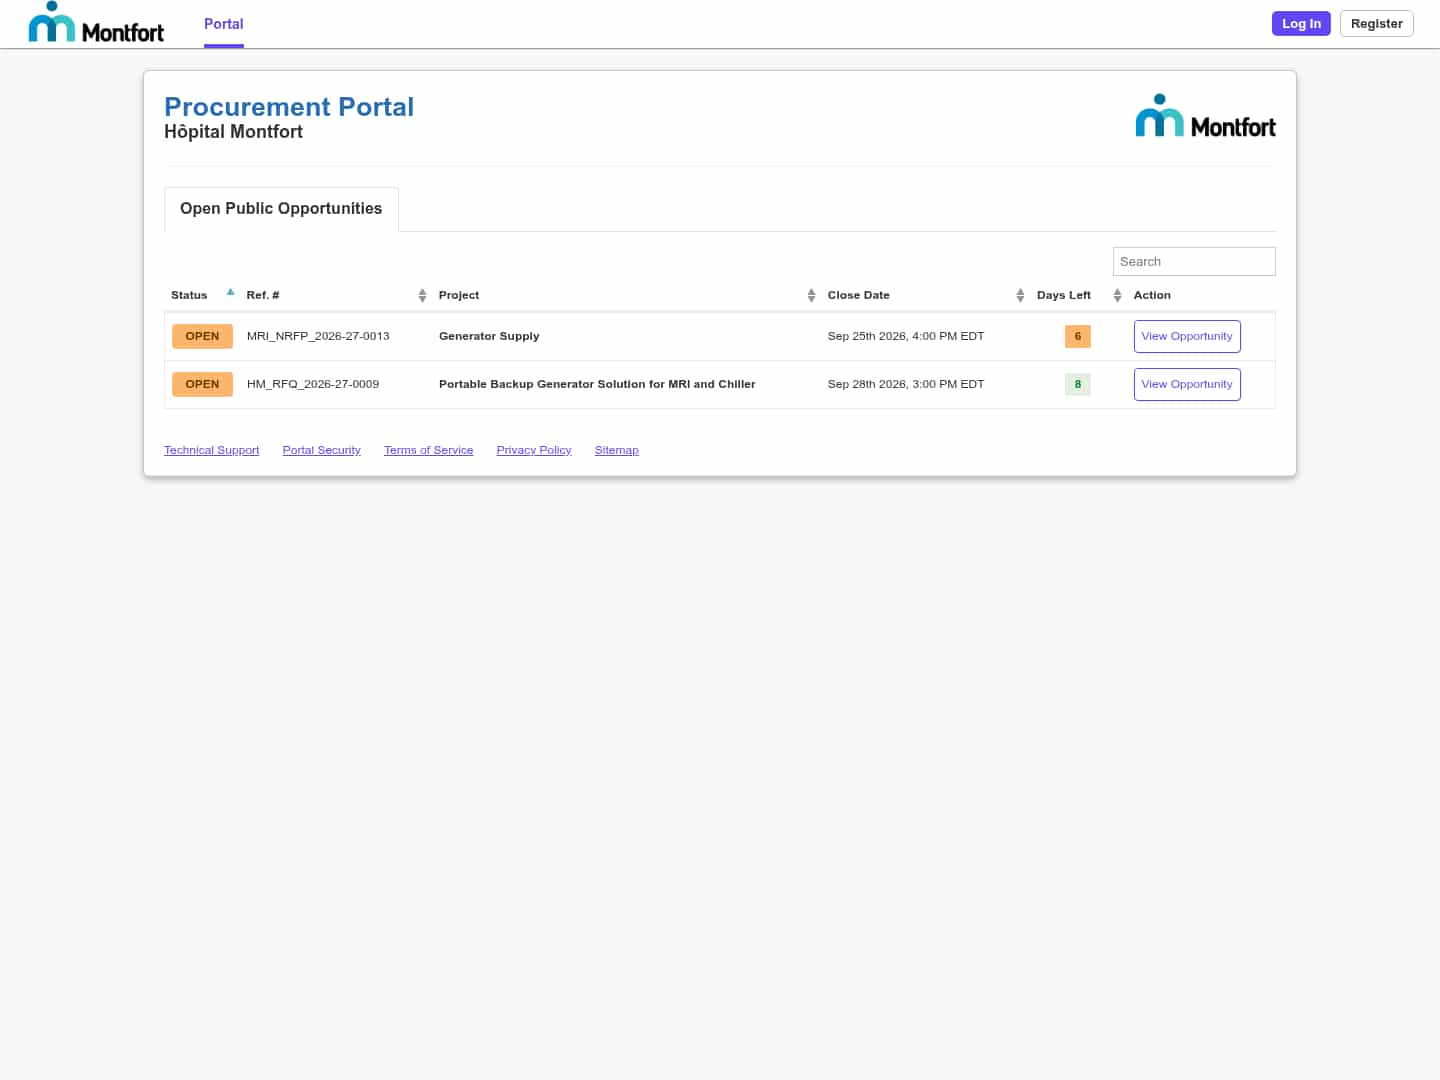Click the Close Date column header text

[x=859, y=295]
